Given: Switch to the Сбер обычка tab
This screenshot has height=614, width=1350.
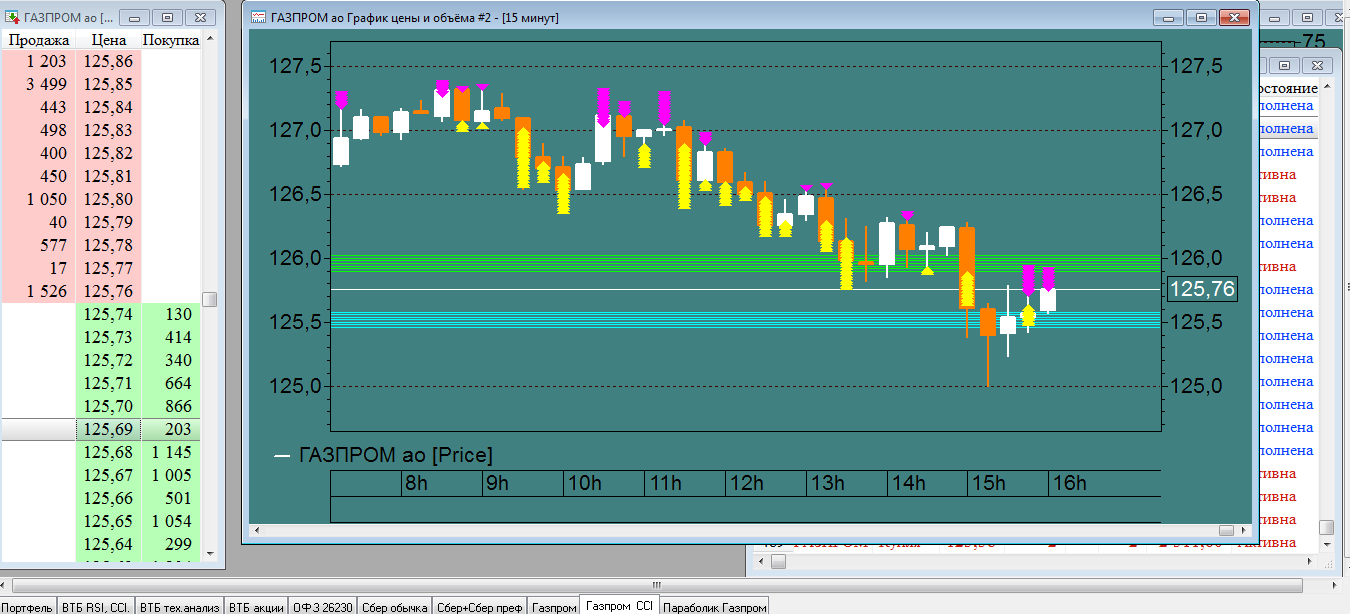Looking at the screenshot, I should tap(395, 606).
